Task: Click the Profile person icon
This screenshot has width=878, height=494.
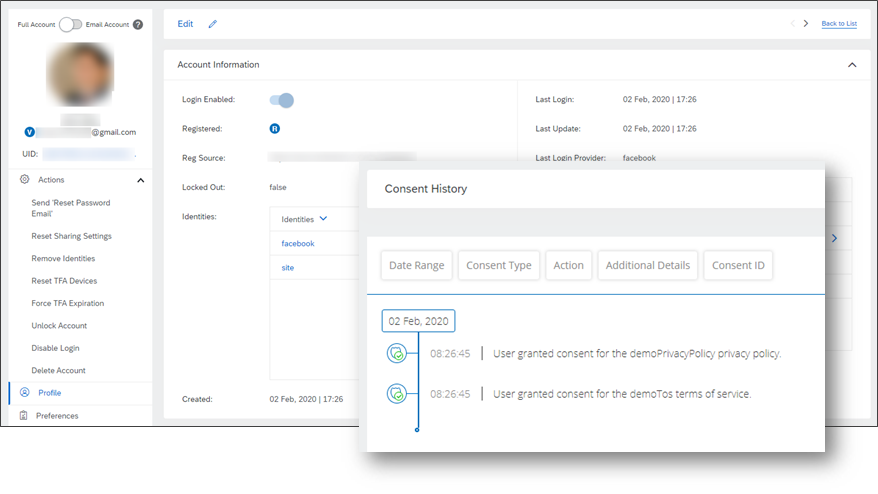Action: [25, 393]
